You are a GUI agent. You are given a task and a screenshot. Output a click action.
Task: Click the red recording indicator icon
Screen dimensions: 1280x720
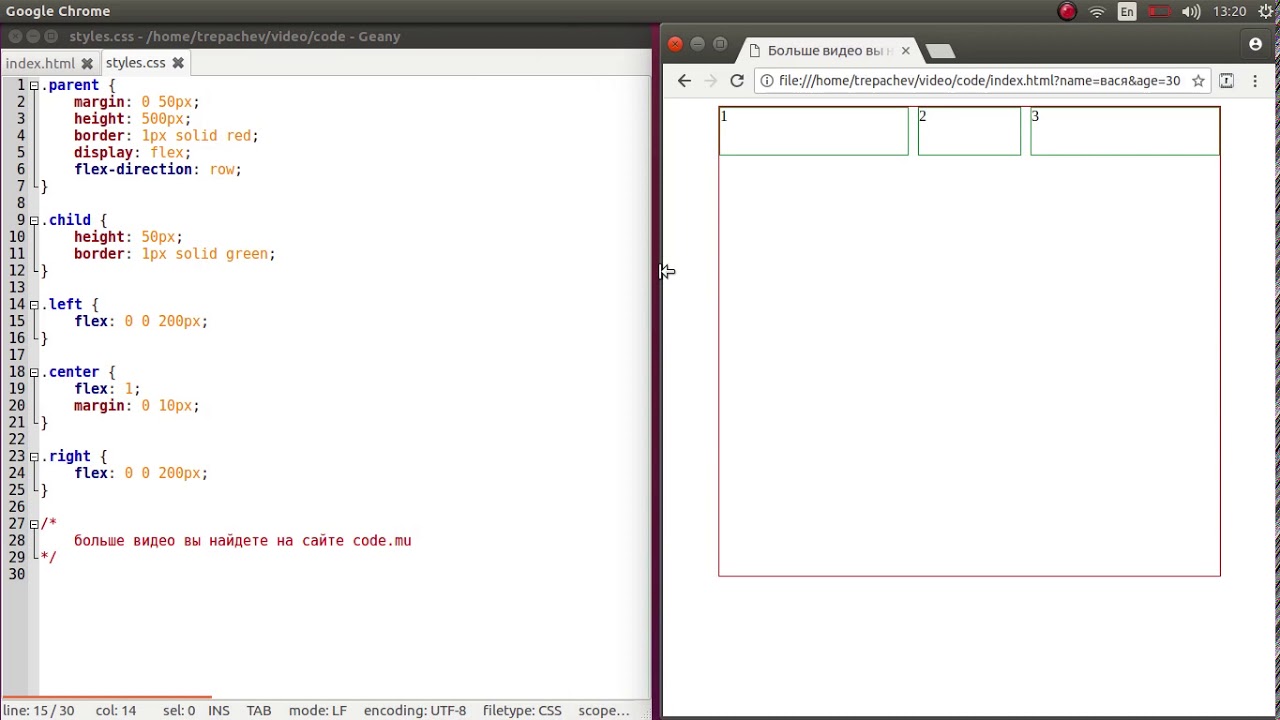coord(1067,12)
